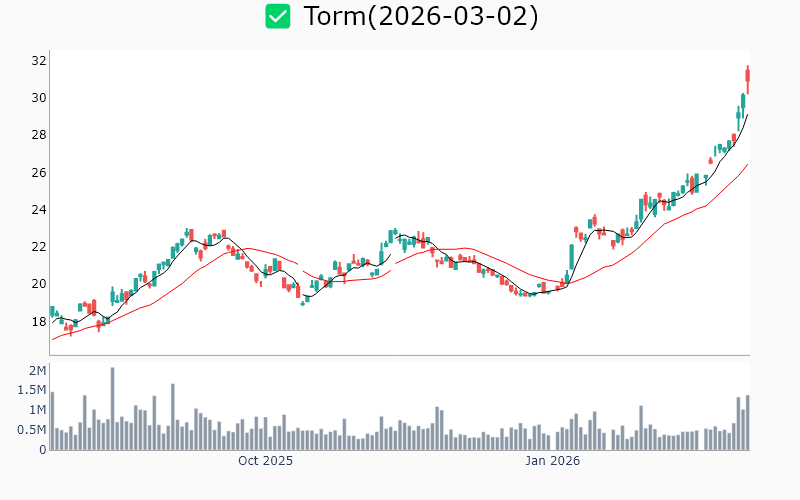Click the 2M volume axis label
This screenshot has width=800, height=500.
point(37,371)
